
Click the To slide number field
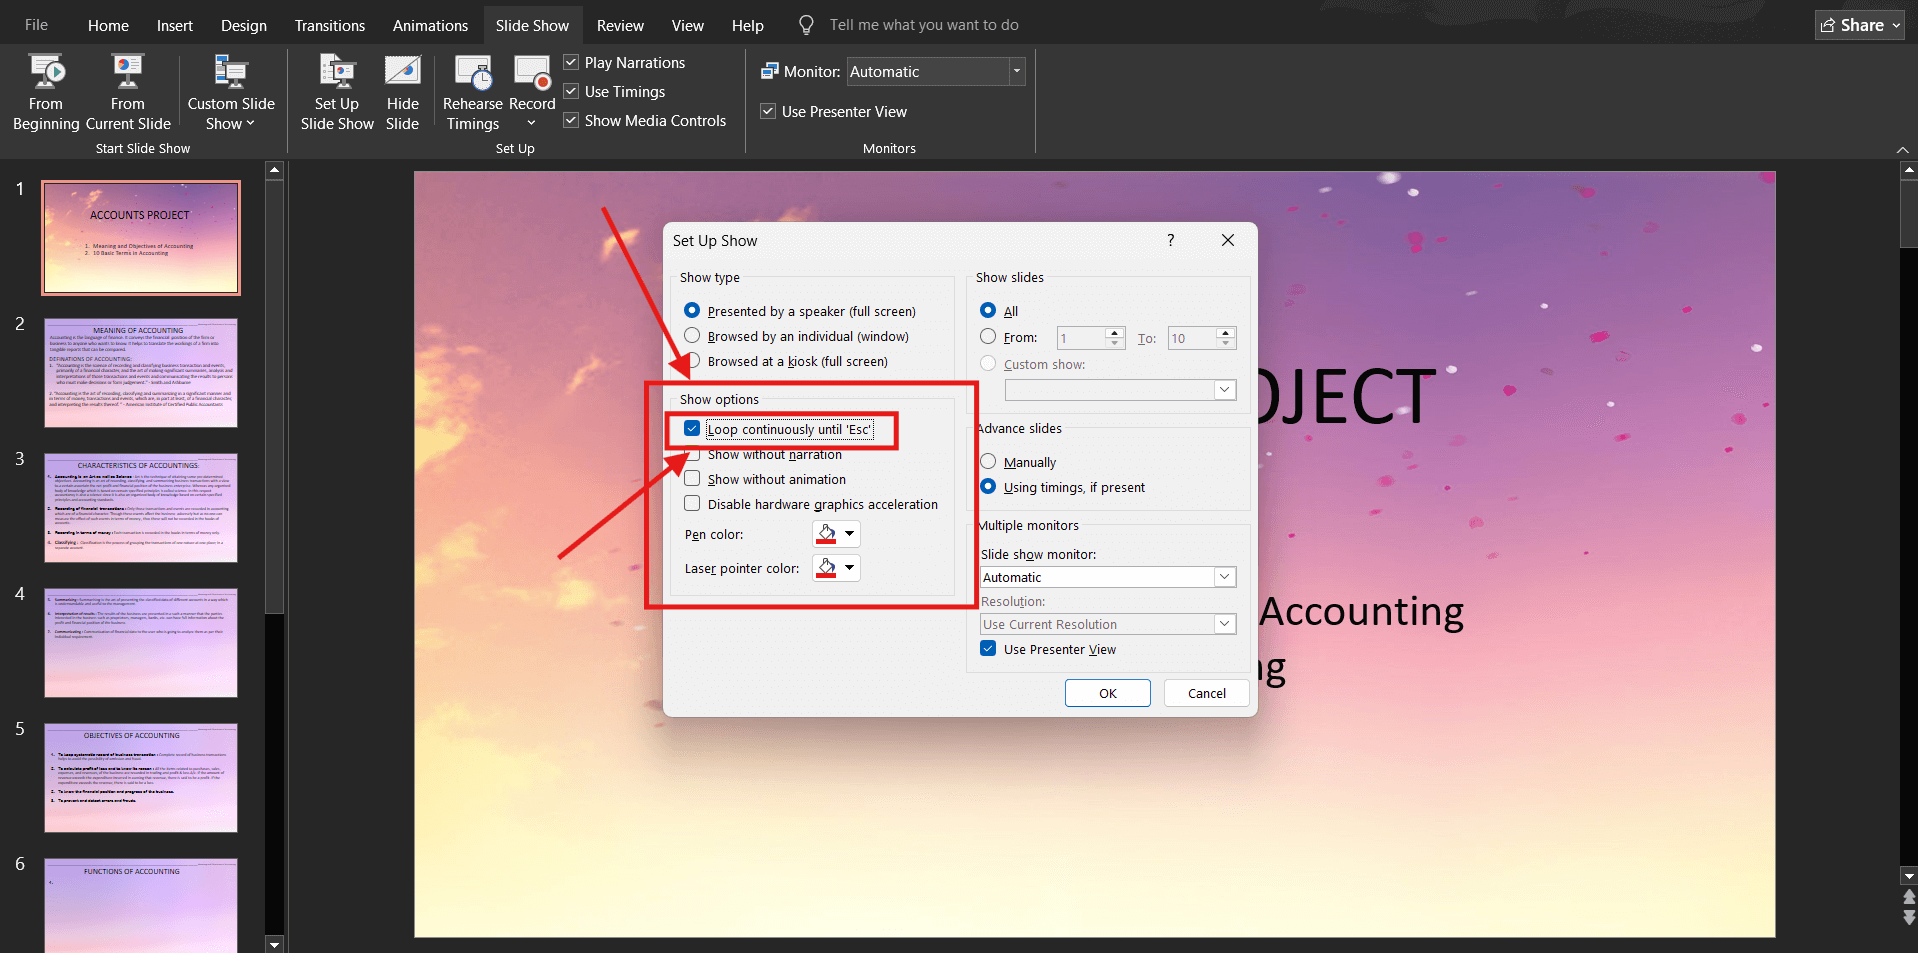(1192, 338)
